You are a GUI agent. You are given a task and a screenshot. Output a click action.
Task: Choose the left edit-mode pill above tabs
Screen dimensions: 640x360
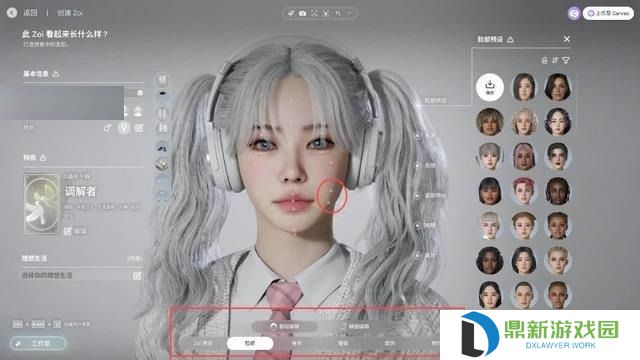tap(284, 326)
